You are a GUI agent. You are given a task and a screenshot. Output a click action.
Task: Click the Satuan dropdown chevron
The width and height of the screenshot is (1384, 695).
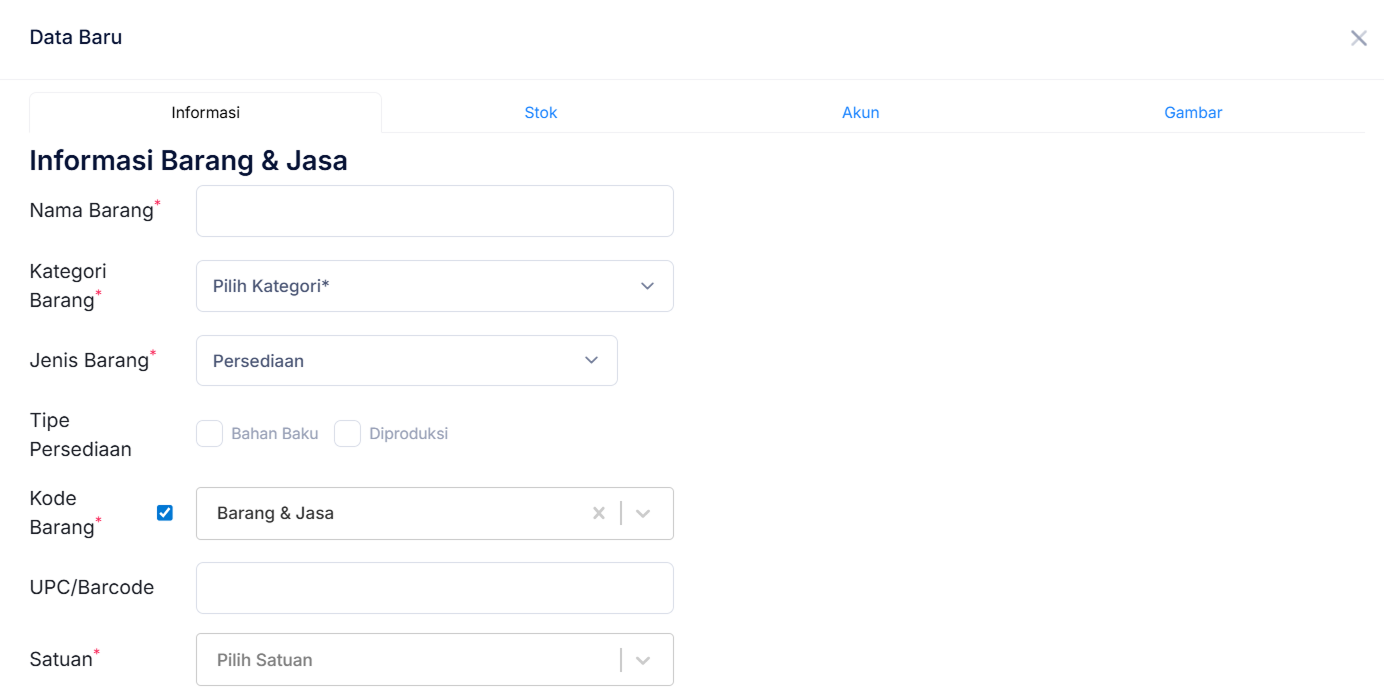(x=643, y=660)
